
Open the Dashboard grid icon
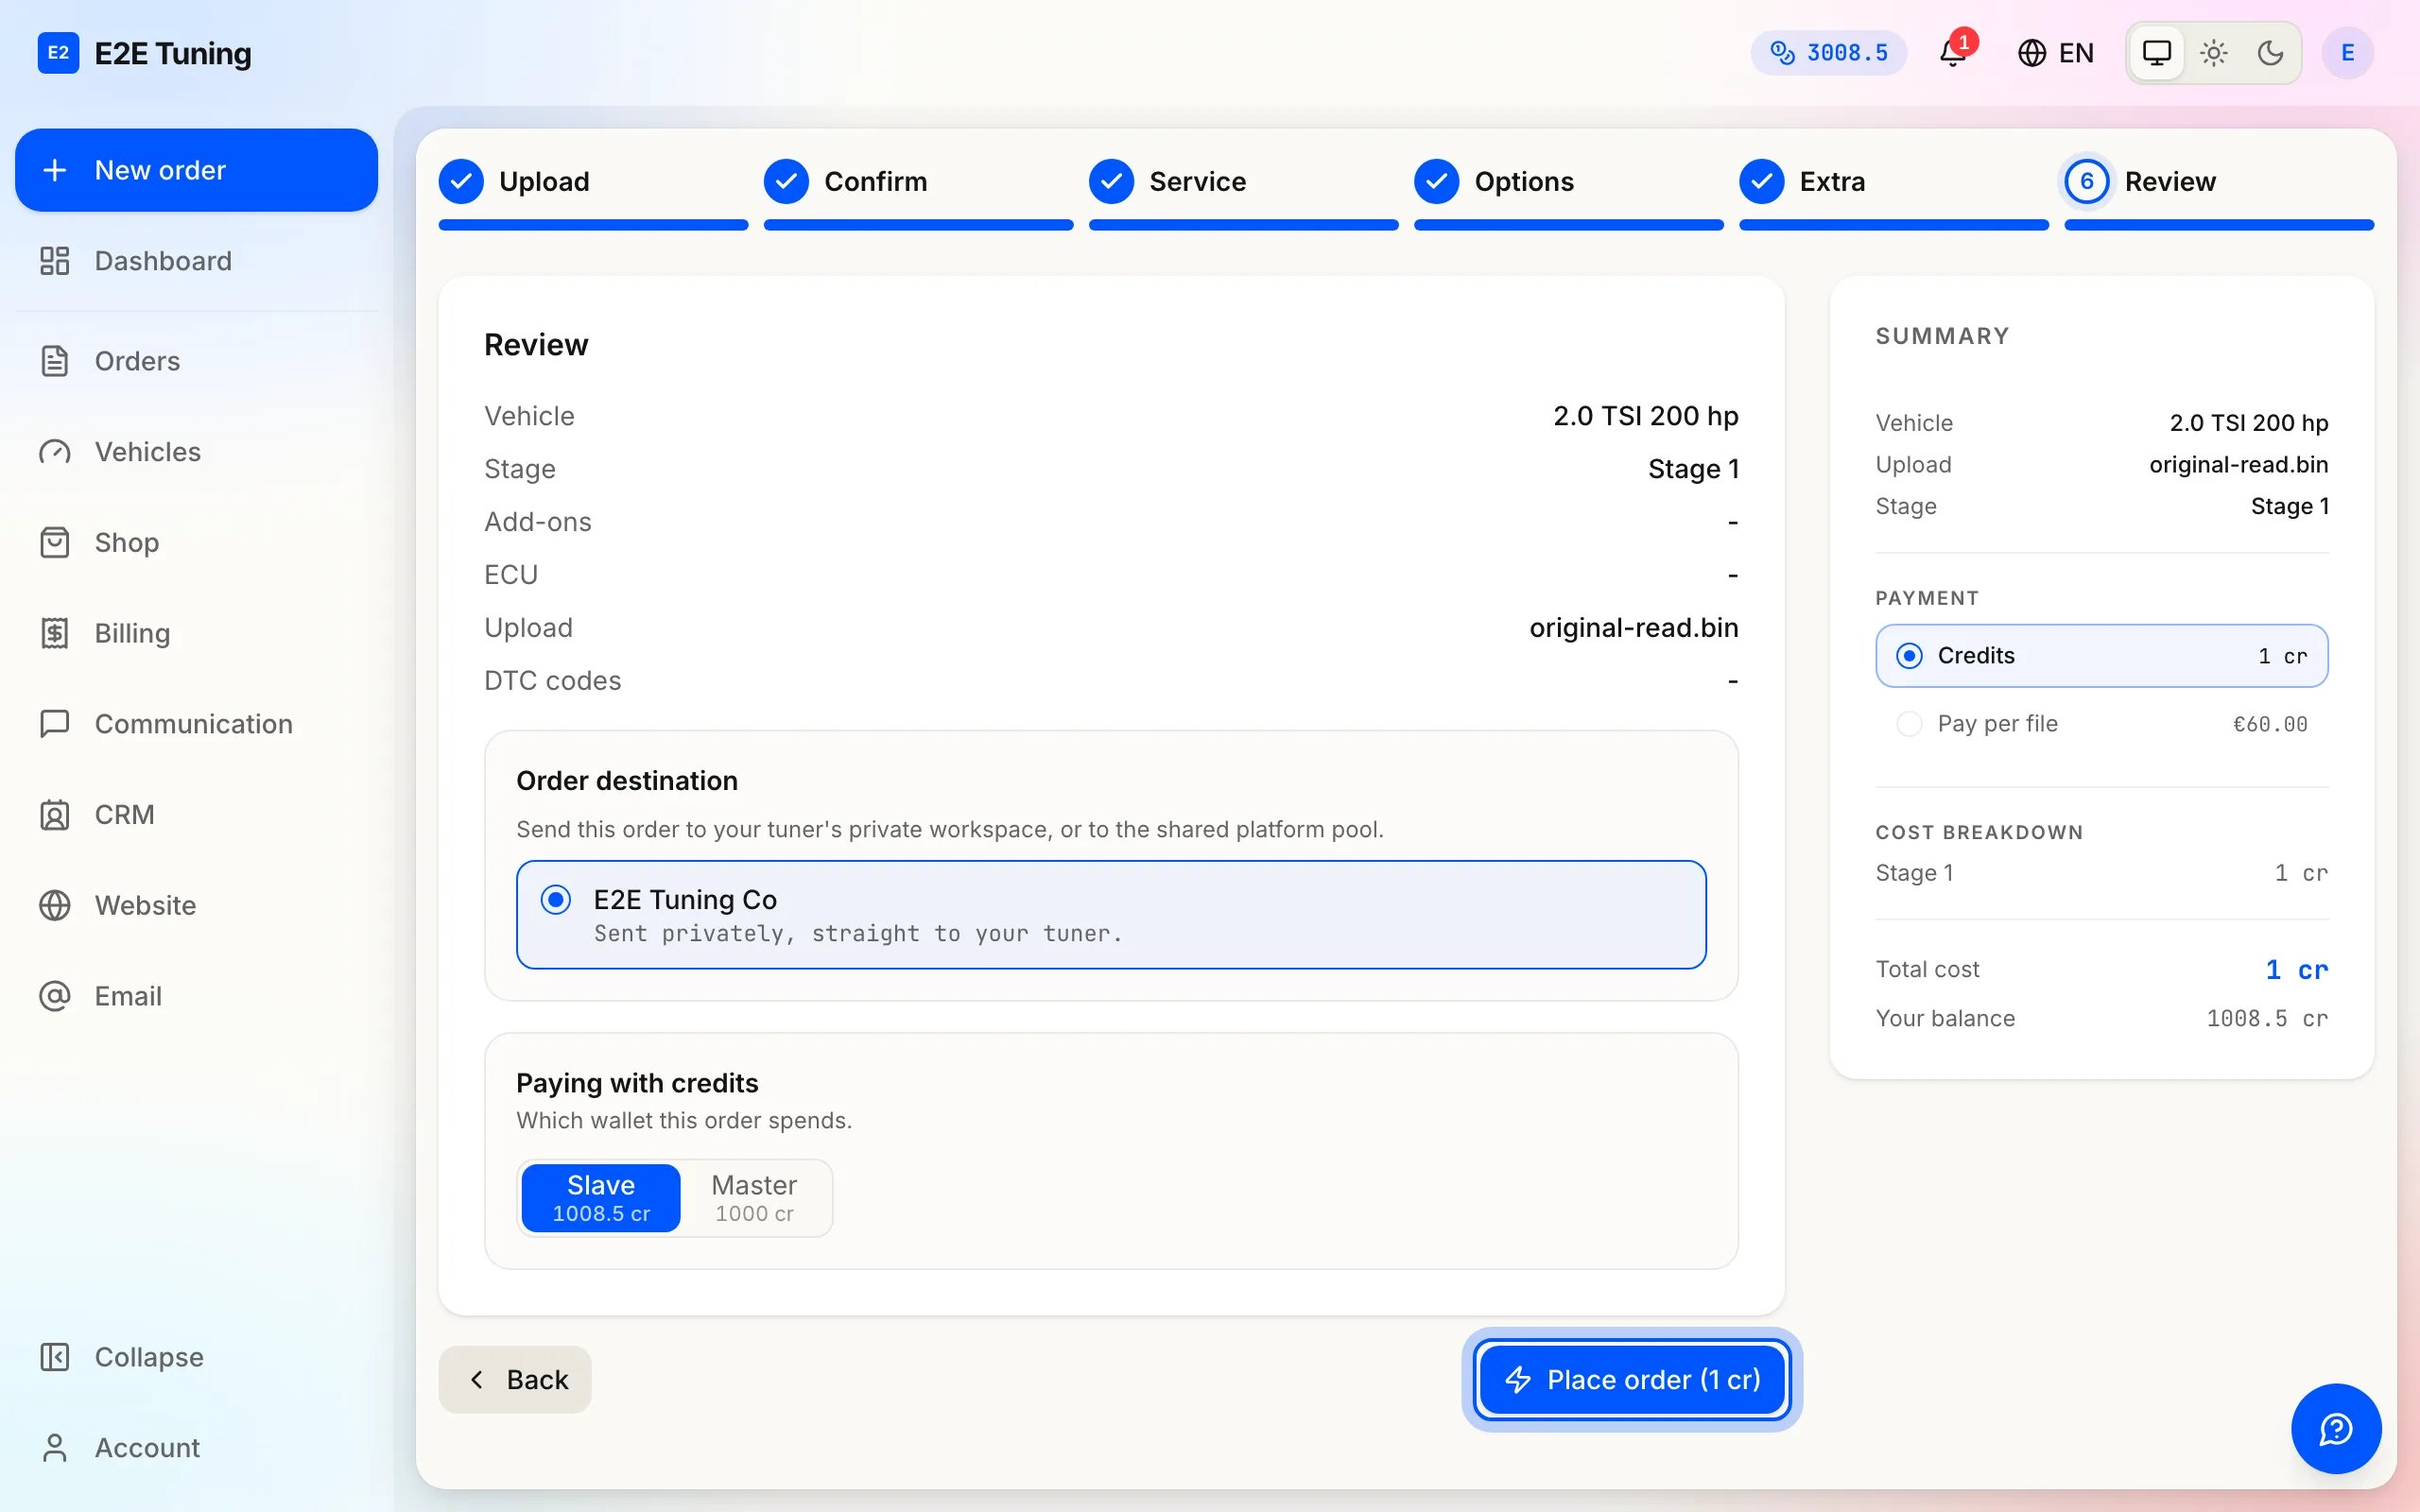54,261
